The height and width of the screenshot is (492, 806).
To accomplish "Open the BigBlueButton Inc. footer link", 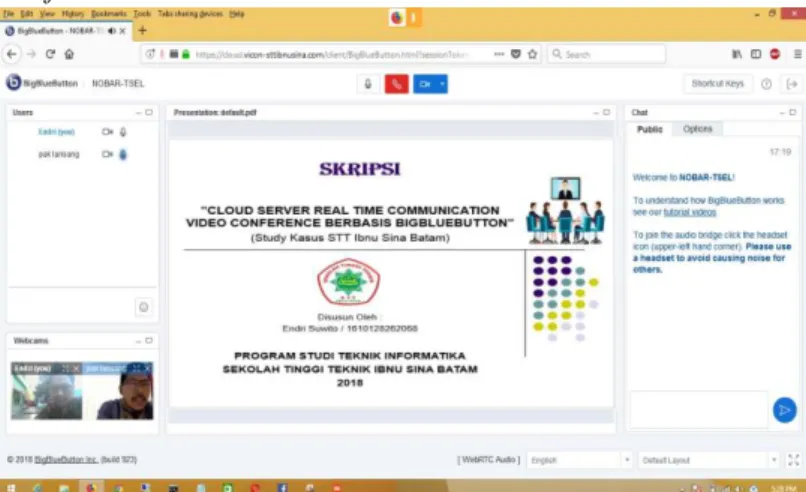I will [66, 460].
